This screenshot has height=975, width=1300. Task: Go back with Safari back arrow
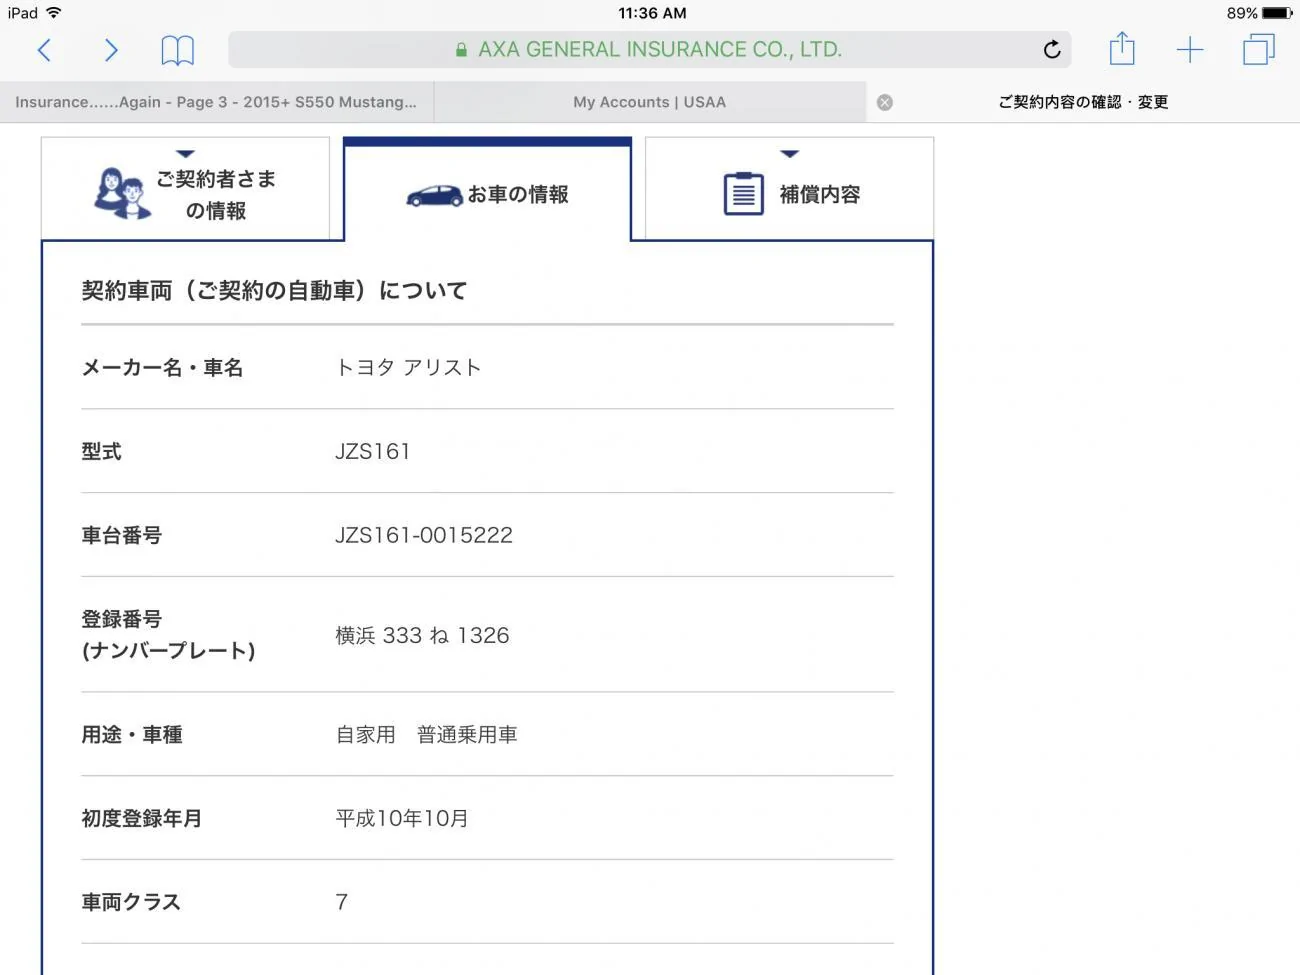(x=44, y=50)
